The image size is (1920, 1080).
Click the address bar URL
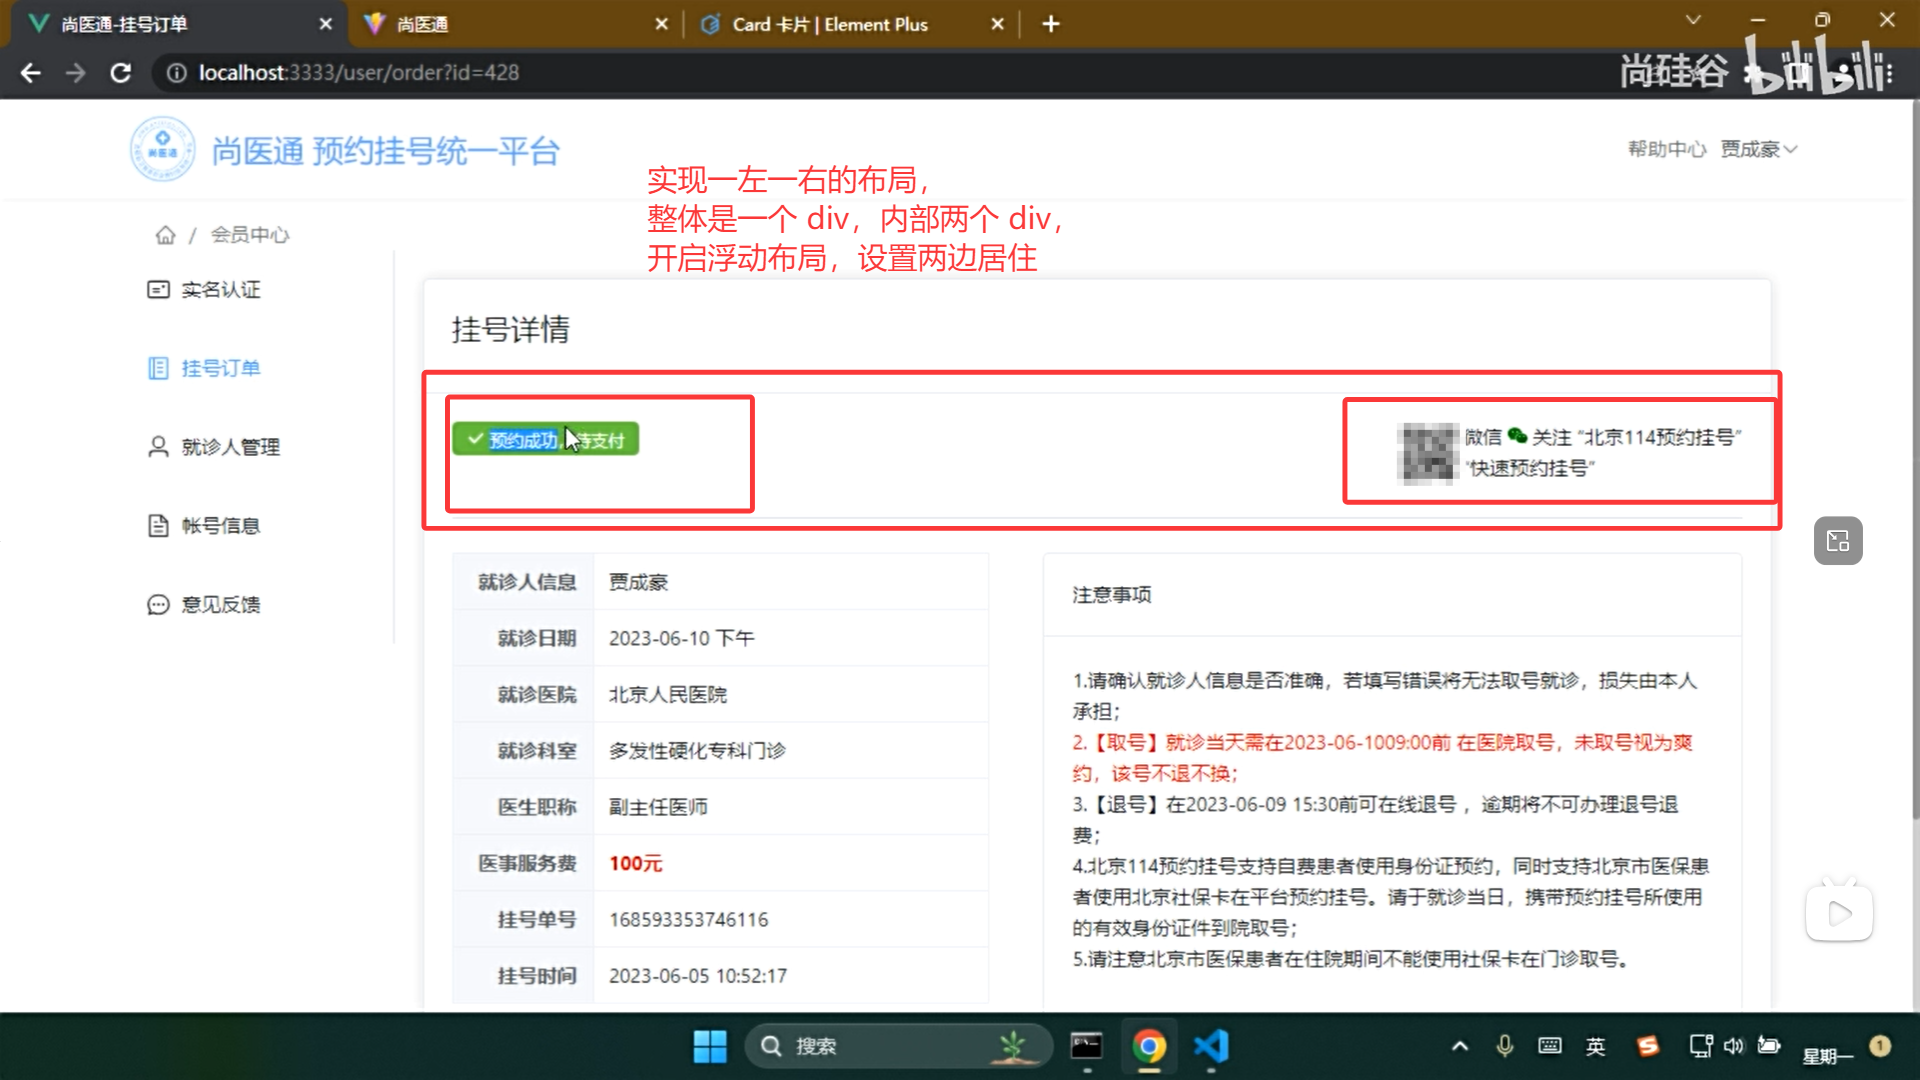point(358,73)
